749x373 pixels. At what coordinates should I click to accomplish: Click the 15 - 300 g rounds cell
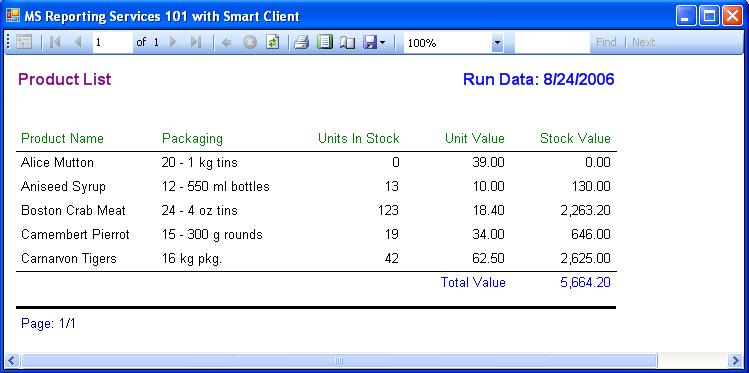(212, 235)
